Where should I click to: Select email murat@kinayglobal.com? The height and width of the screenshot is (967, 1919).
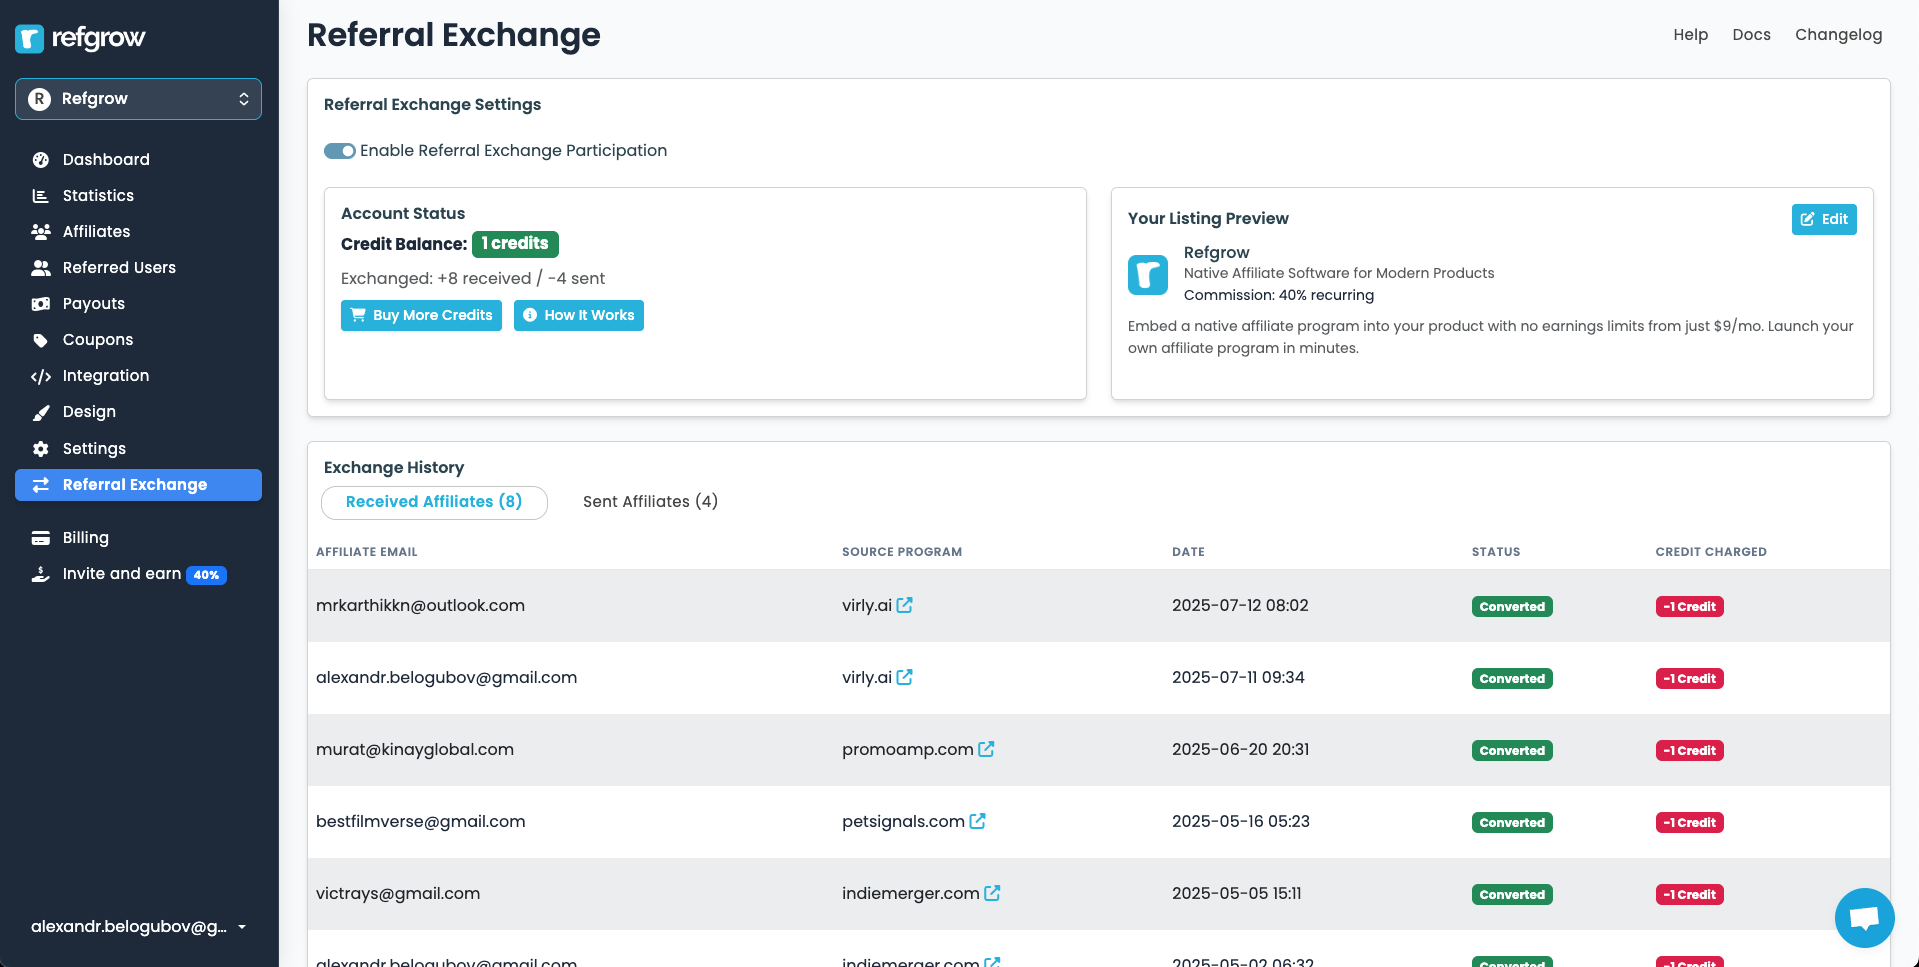(415, 750)
